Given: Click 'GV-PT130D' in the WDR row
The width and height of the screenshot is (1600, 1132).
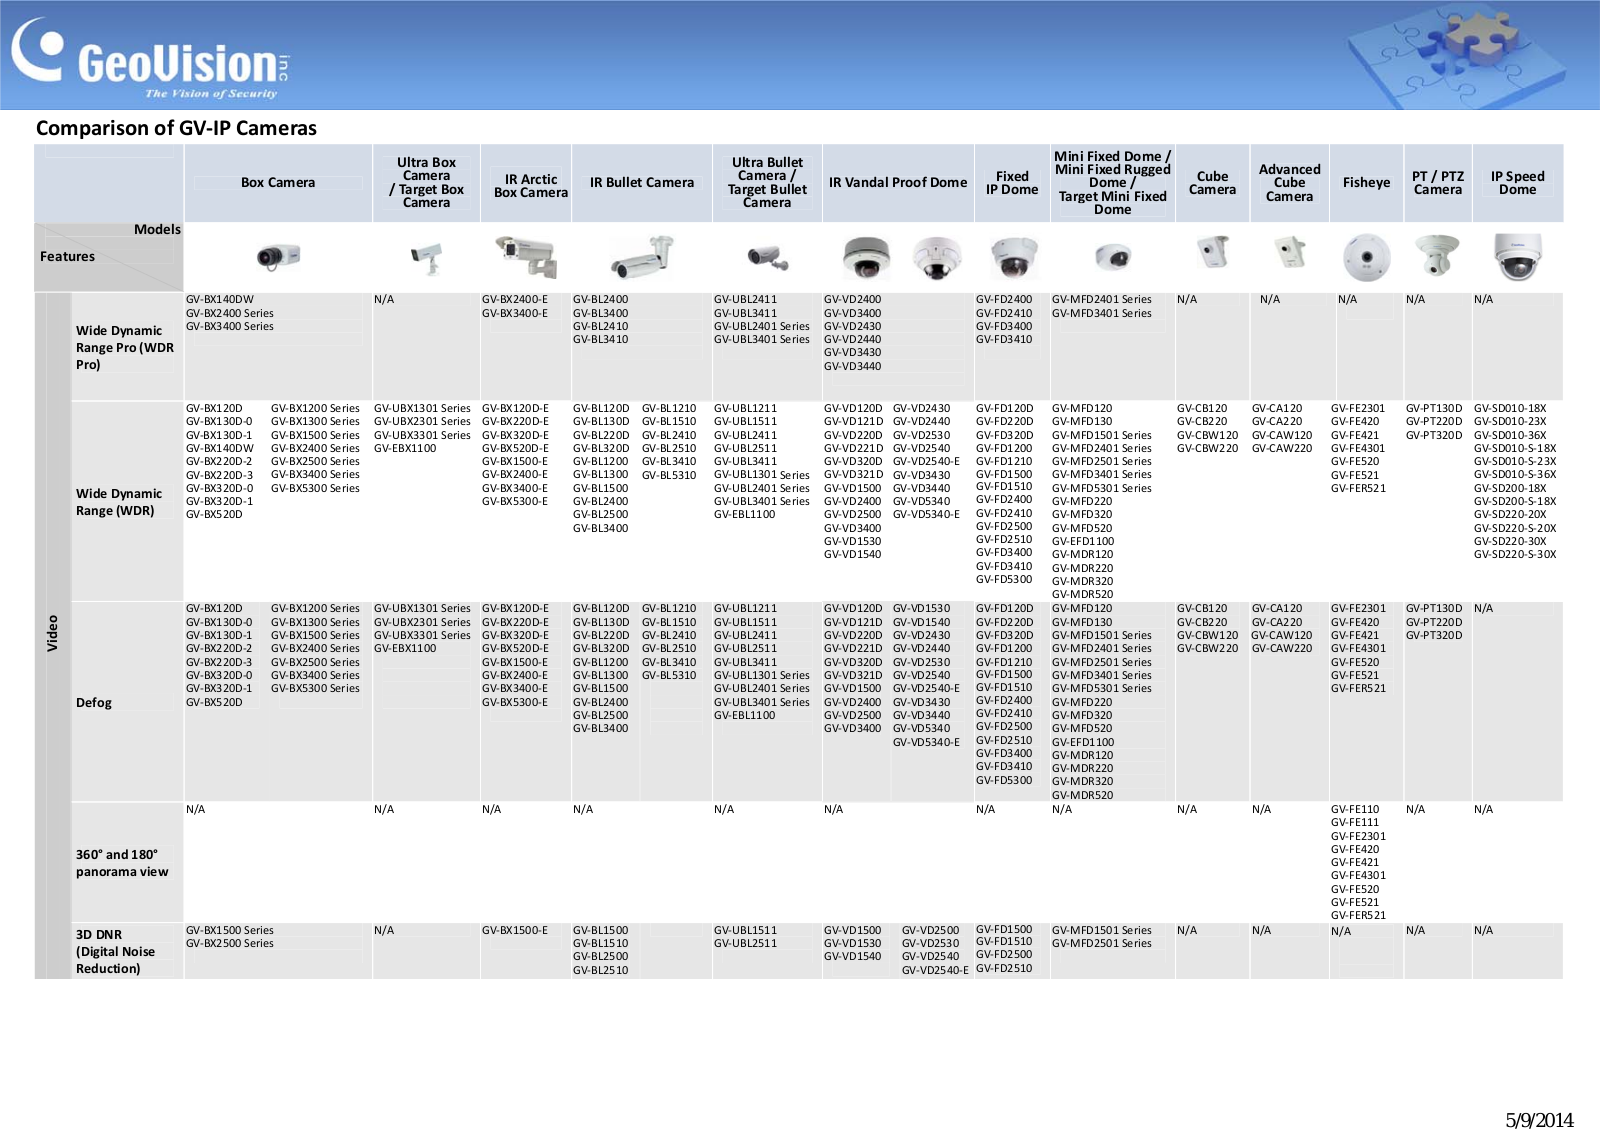Looking at the screenshot, I should pos(1434,409).
